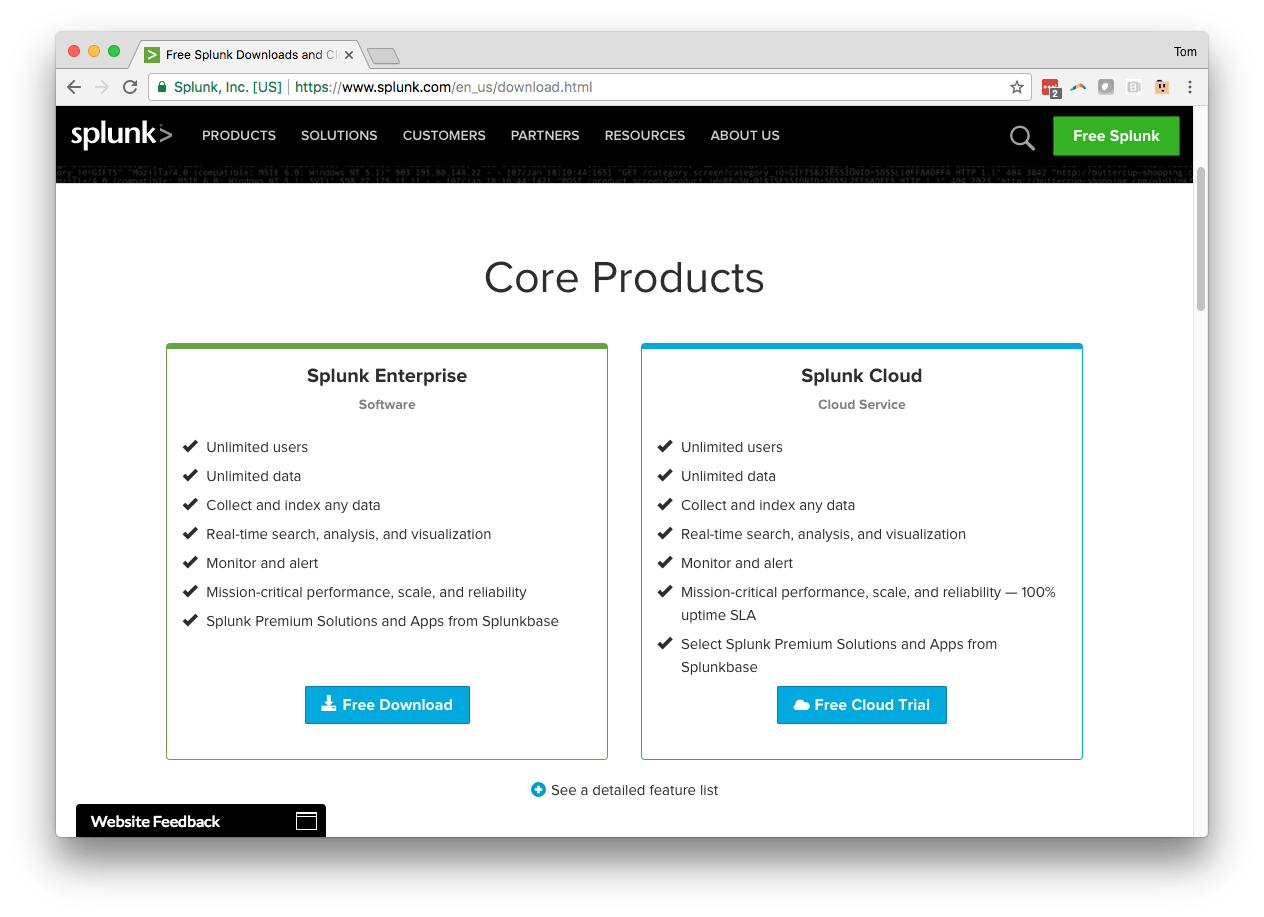
Task: Click the padlock site security icon
Action: tap(161, 87)
